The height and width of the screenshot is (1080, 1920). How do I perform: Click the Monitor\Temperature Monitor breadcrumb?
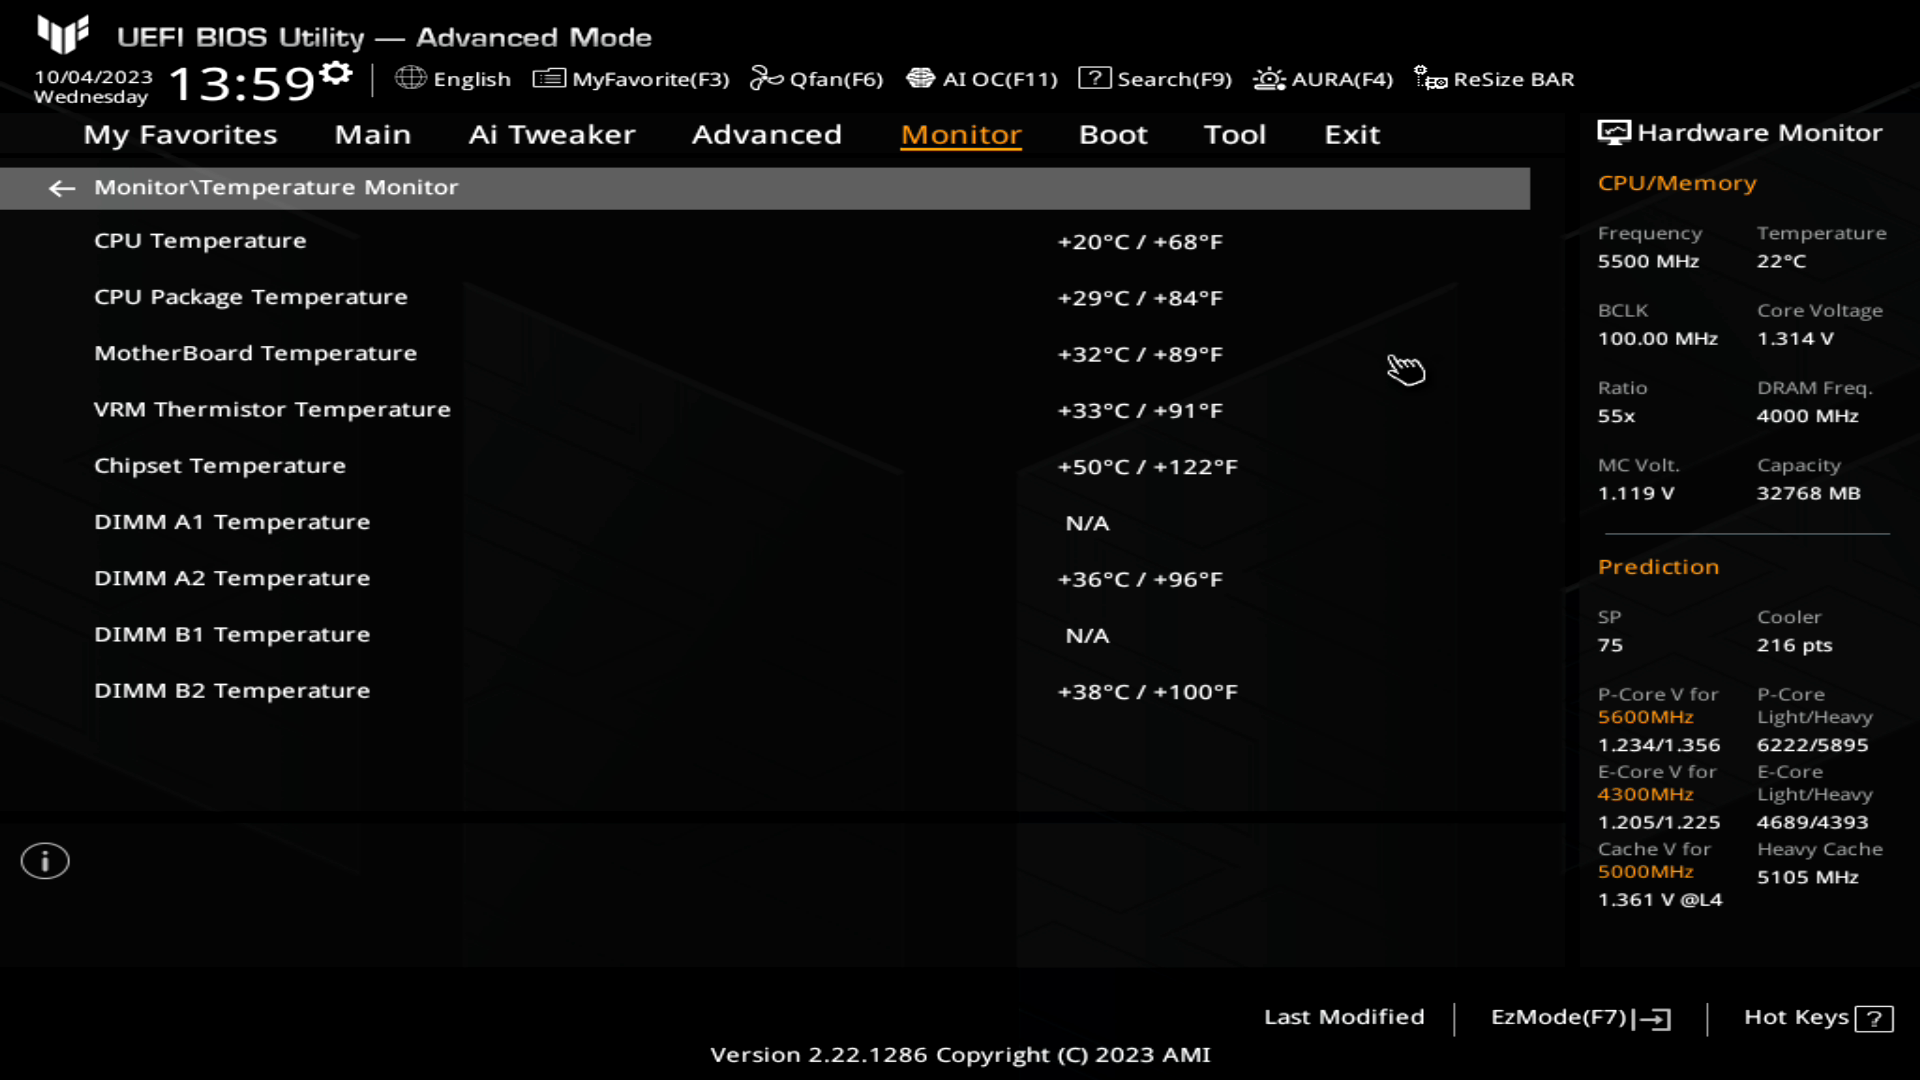click(276, 187)
